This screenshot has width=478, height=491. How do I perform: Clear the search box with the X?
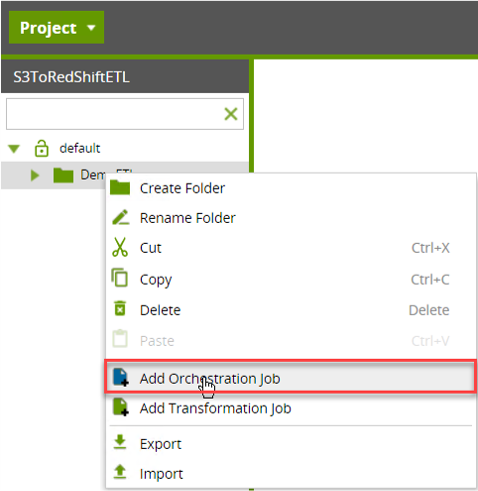tap(231, 114)
